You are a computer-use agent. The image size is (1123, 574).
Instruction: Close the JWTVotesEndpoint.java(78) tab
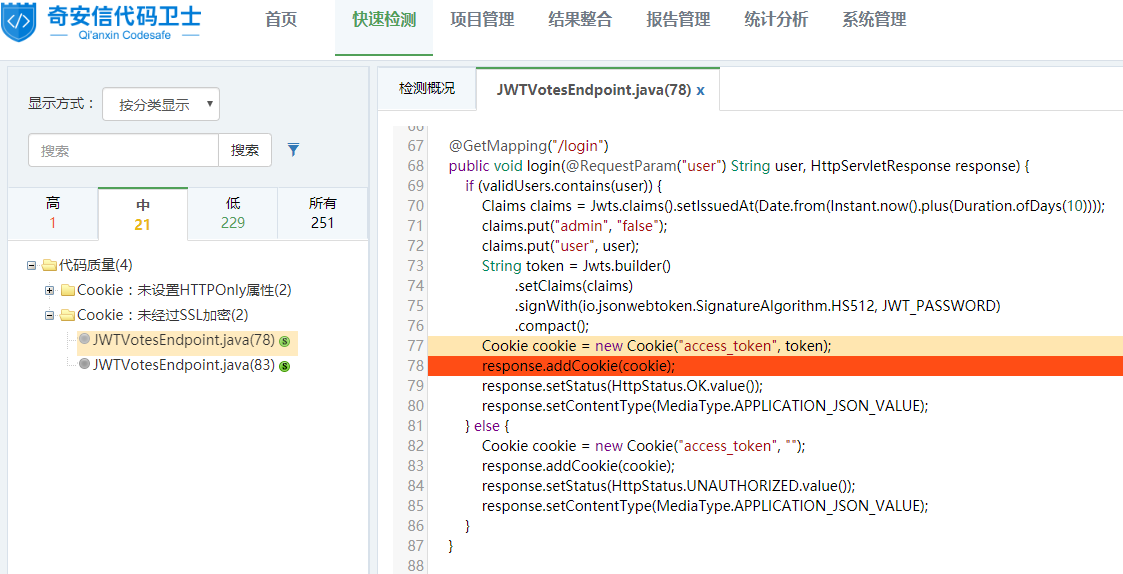click(x=701, y=90)
